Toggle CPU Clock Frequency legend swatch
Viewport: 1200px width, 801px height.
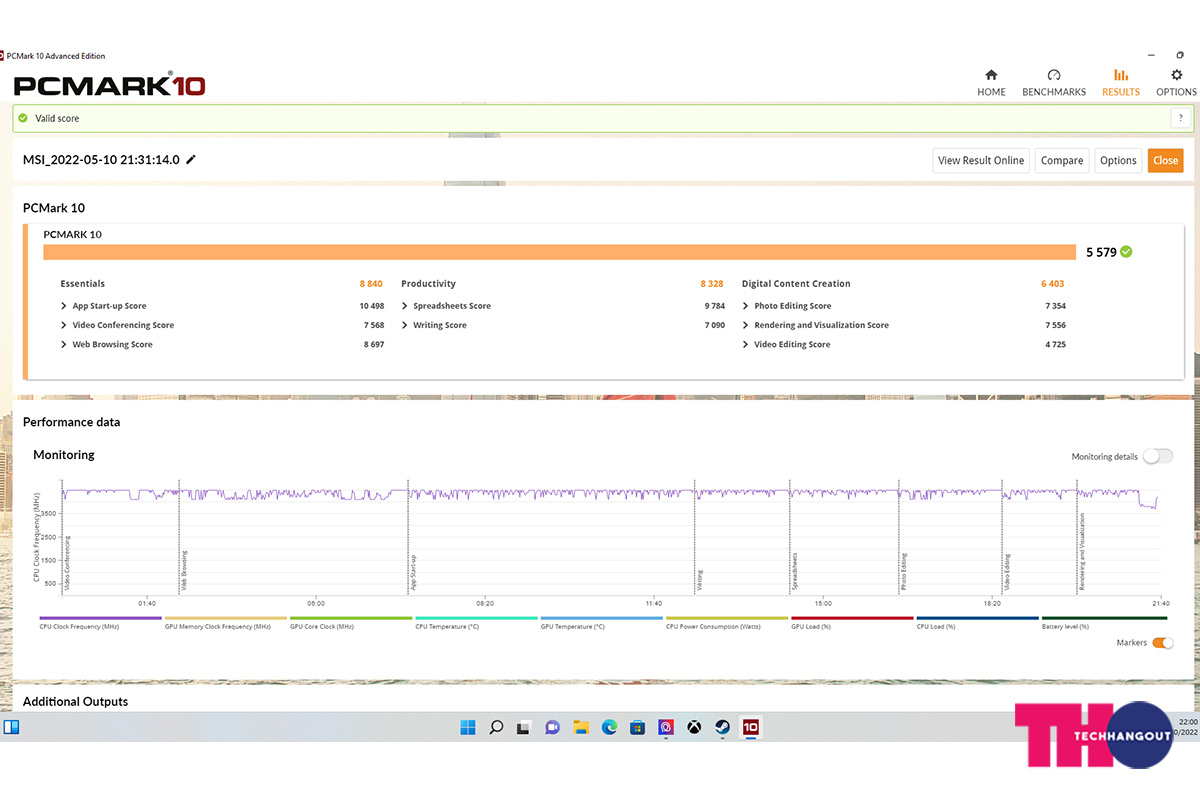pos(100,618)
